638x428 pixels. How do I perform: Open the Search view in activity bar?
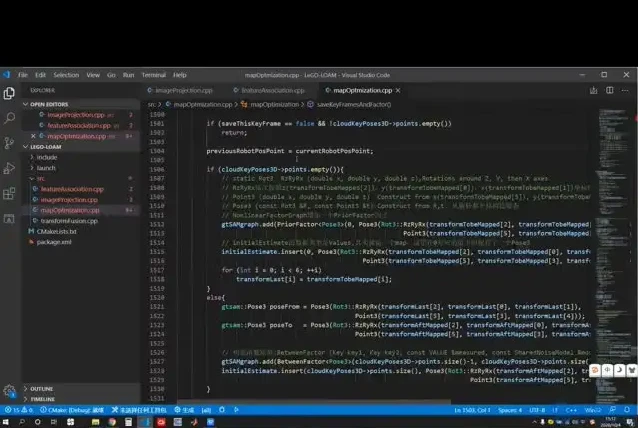[x=9, y=118]
